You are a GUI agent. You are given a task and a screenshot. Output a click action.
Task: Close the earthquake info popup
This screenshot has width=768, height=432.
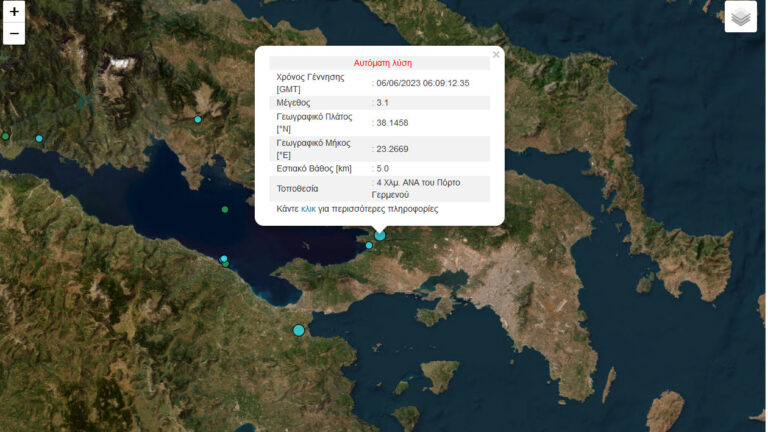point(496,55)
